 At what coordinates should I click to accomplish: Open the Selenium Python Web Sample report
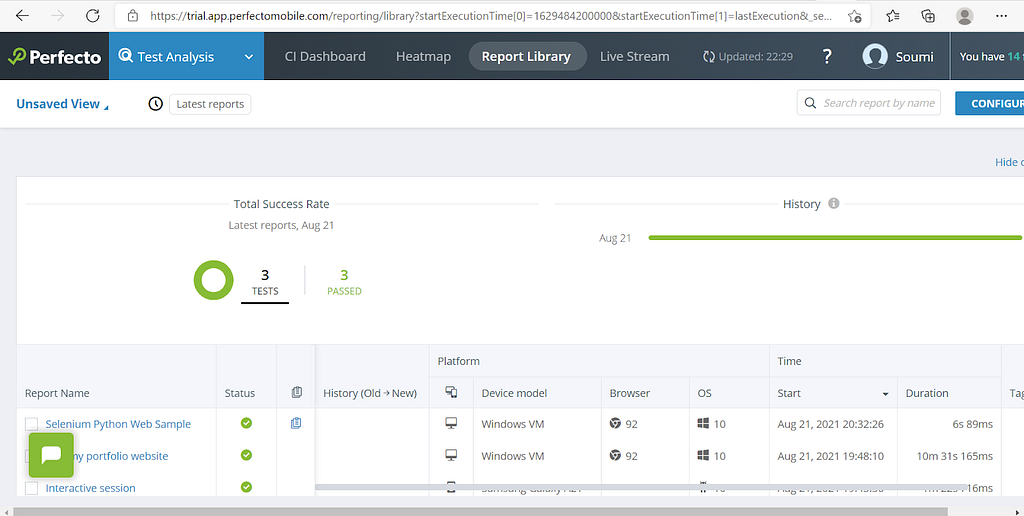118,424
